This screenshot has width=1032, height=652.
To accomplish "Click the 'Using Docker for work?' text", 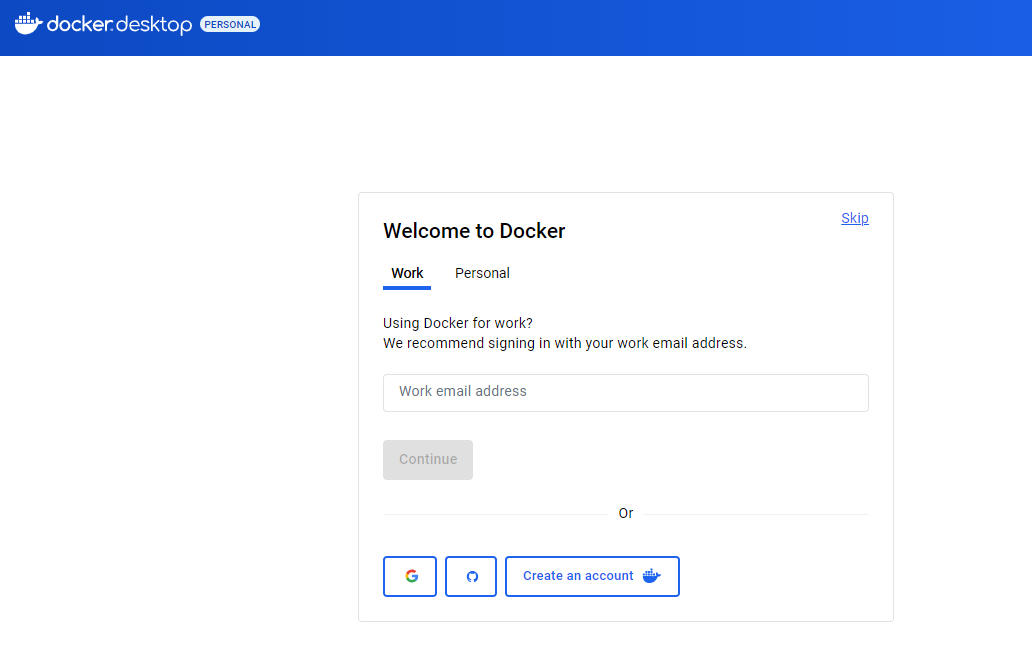I will click(x=458, y=323).
